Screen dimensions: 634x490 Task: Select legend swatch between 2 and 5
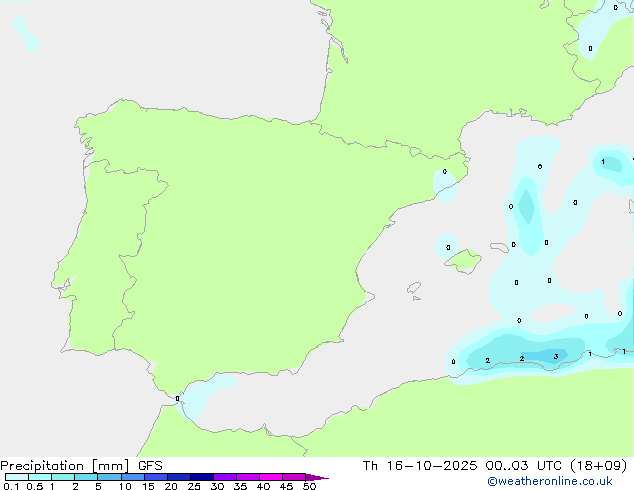click(x=86, y=477)
